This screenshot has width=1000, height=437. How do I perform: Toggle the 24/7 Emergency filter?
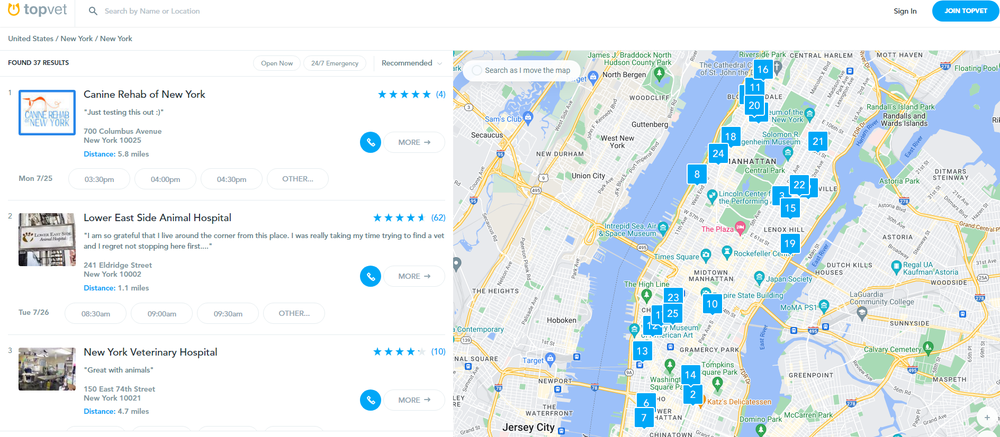(334, 63)
